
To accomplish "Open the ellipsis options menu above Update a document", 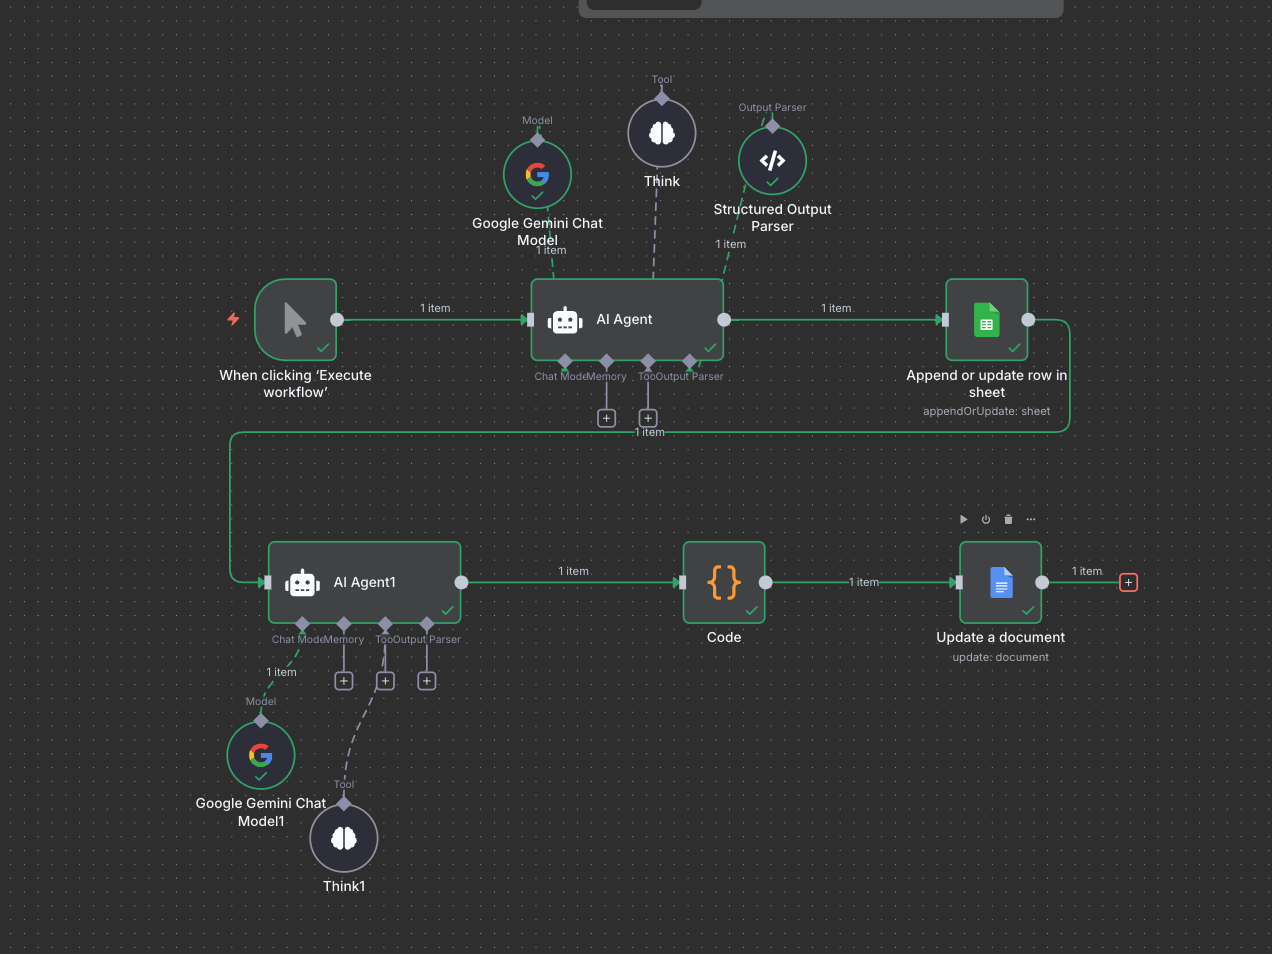I will (x=1031, y=519).
